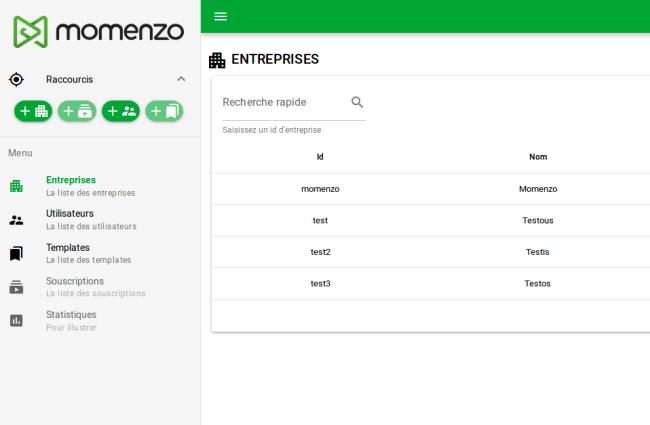Select the momenzo enterprise row
Image resolution: width=650 pixels, height=425 pixels.
click(x=431, y=189)
